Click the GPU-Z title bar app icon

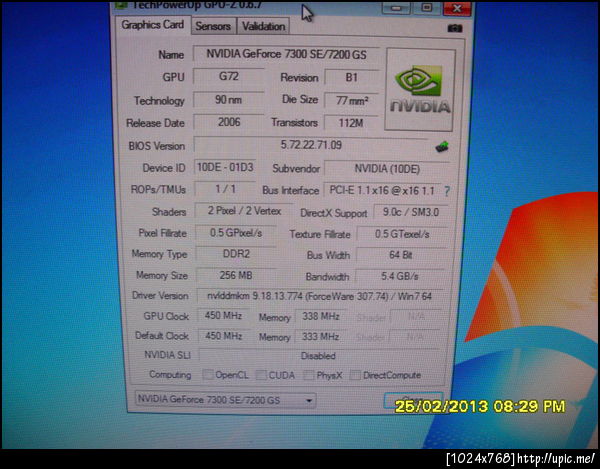point(121,5)
